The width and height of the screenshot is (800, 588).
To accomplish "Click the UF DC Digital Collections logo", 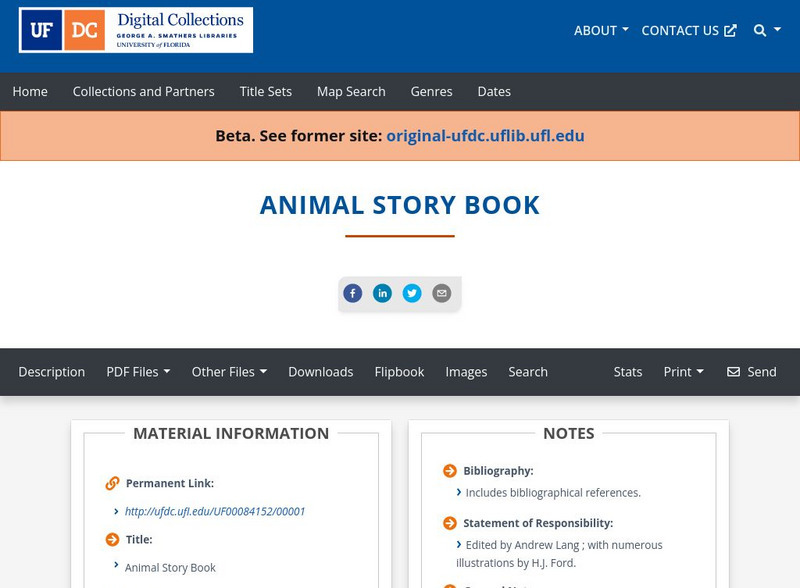I will tap(135, 30).
